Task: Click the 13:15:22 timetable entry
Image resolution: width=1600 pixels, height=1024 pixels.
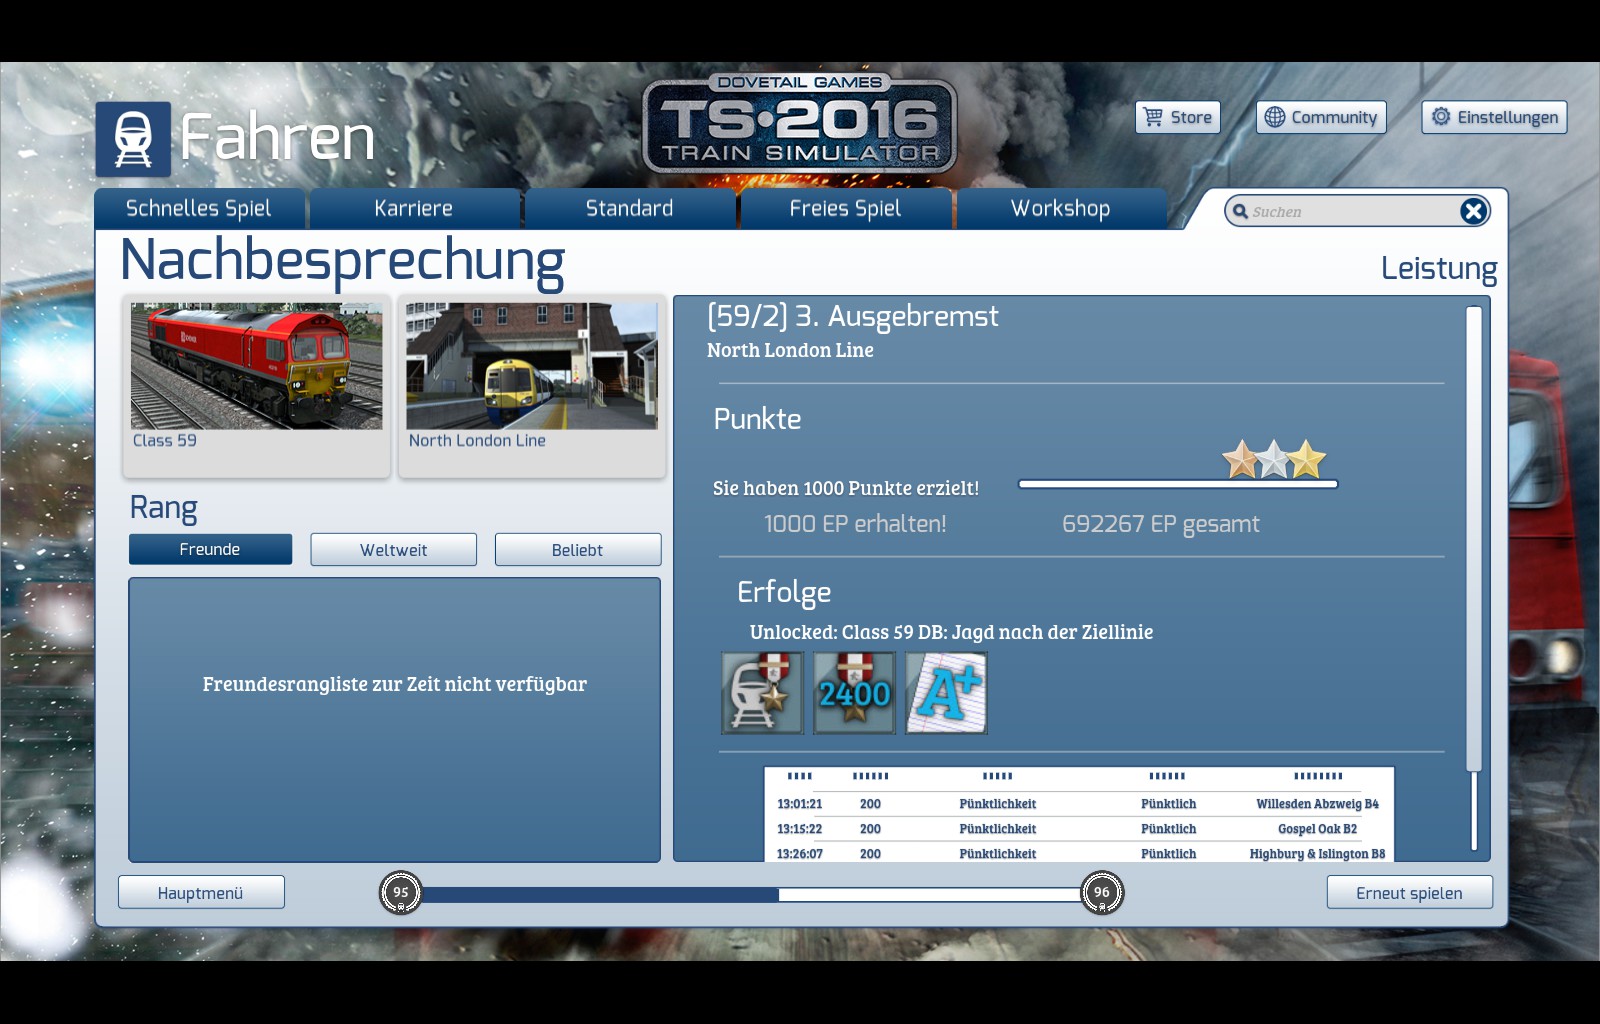Action: coord(800,829)
